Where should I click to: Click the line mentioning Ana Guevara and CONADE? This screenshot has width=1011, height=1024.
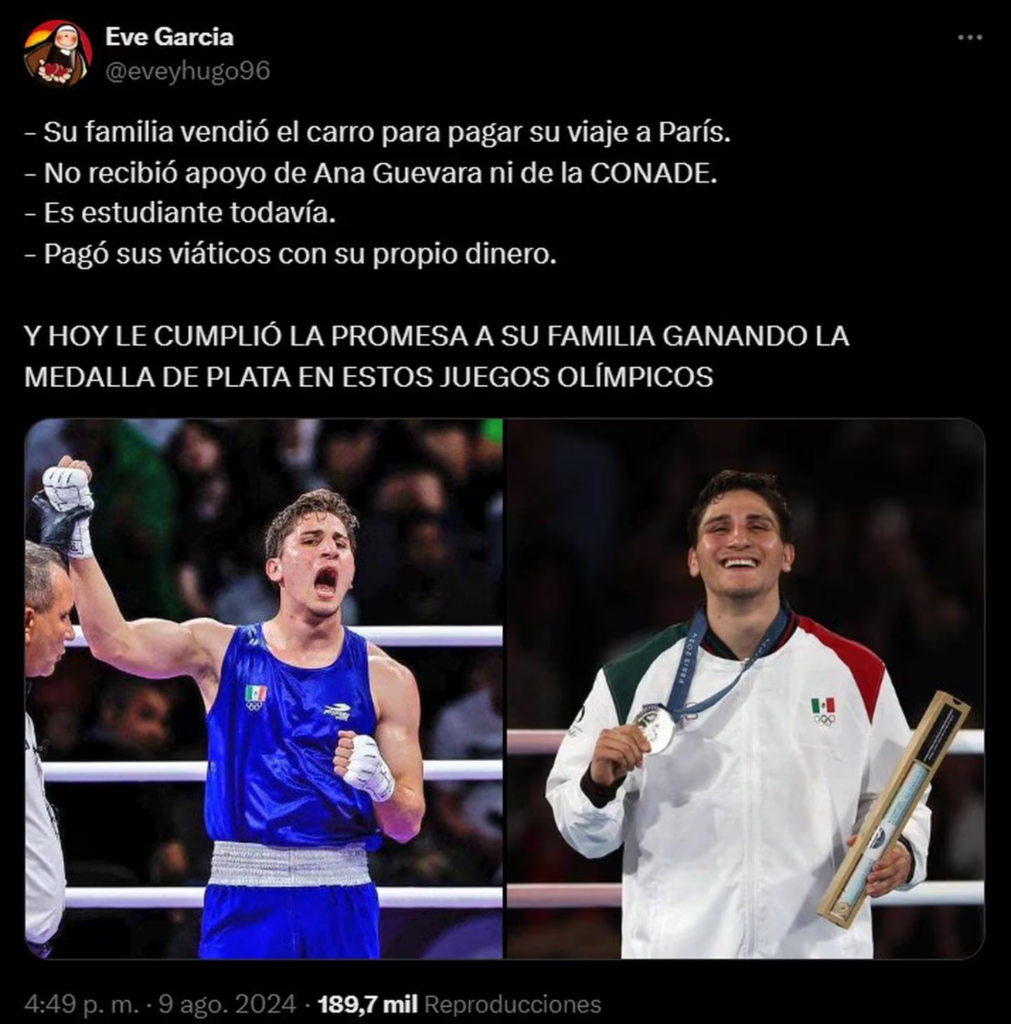371,173
